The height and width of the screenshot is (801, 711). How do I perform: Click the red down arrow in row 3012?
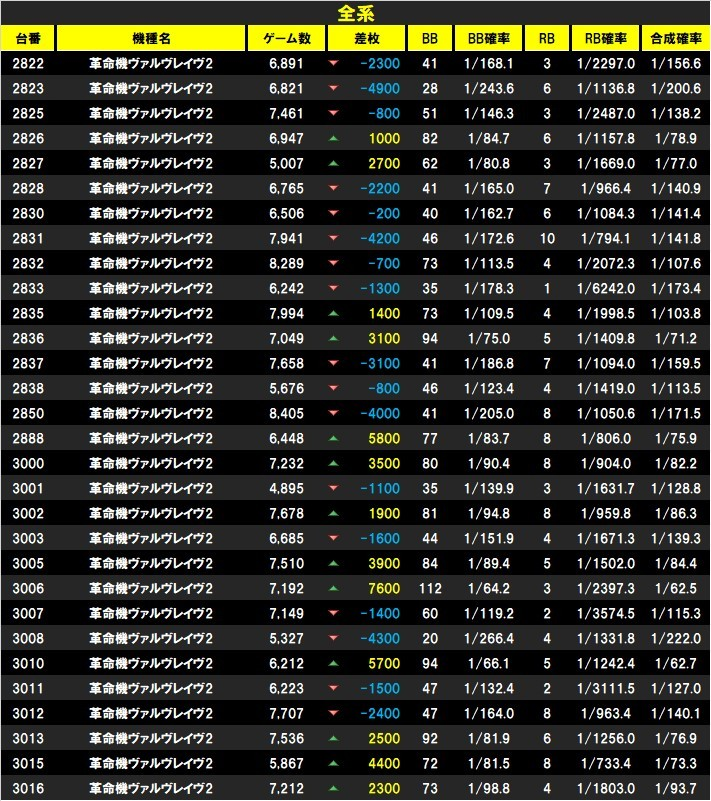coord(334,714)
